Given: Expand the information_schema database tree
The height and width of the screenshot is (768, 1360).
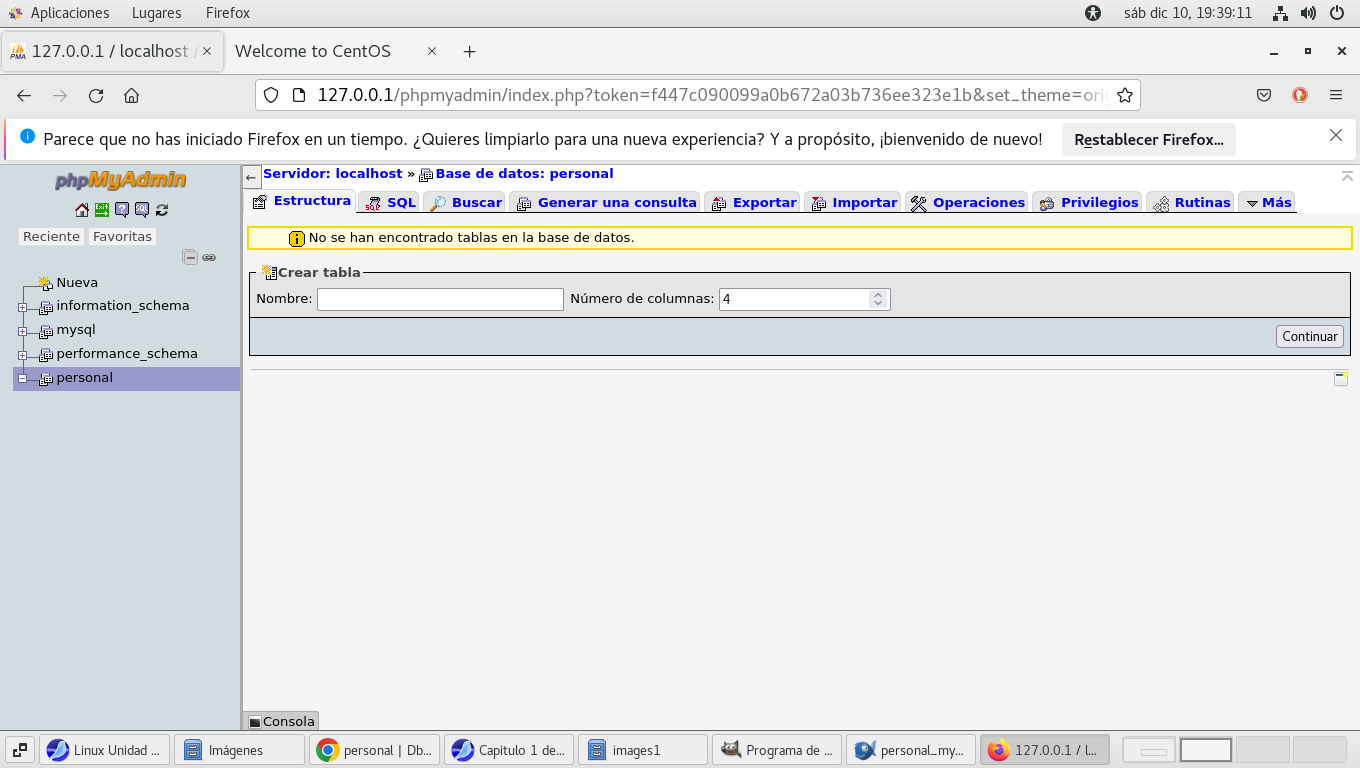Looking at the screenshot, I should pyautogui.click(x=22, y=307).
